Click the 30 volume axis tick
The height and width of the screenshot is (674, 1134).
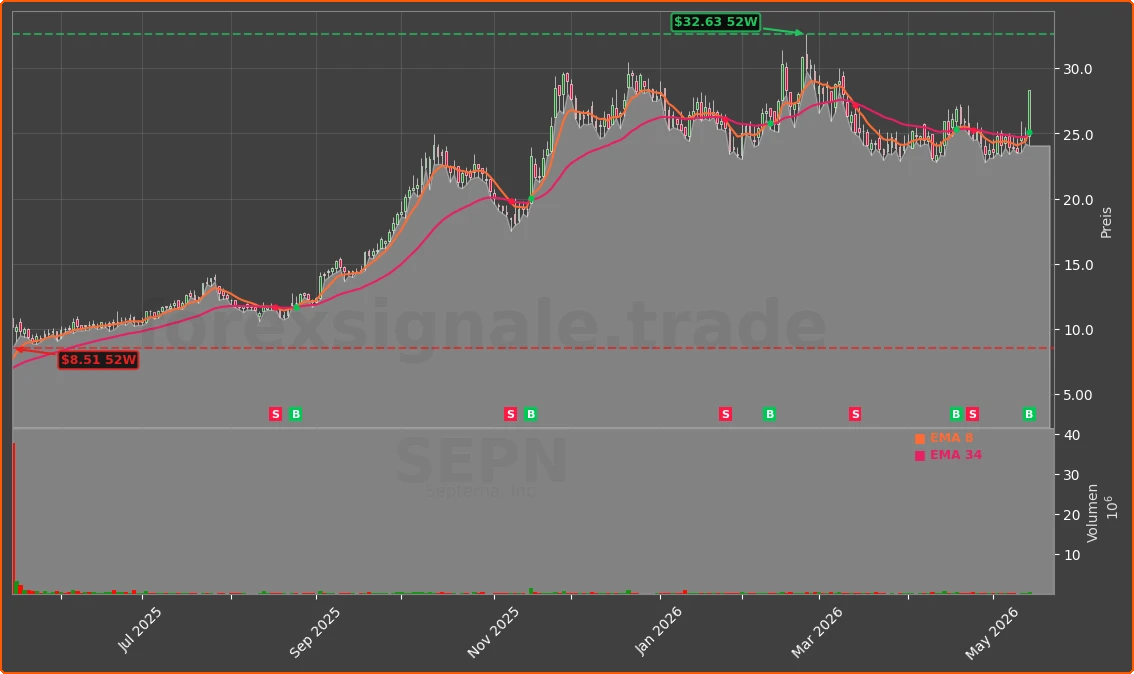(1073, 475)
